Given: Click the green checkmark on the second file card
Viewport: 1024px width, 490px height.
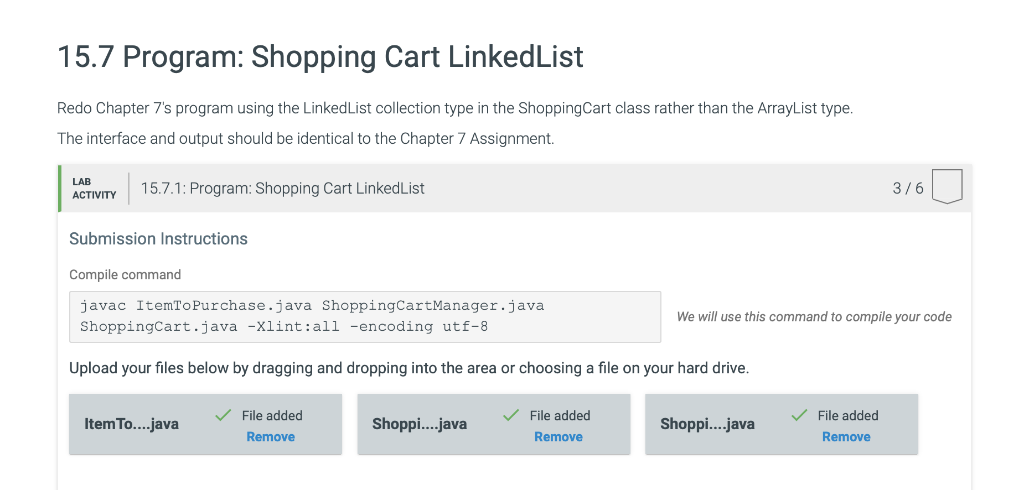Looking at the screenshot, I should tap(511, 415).
